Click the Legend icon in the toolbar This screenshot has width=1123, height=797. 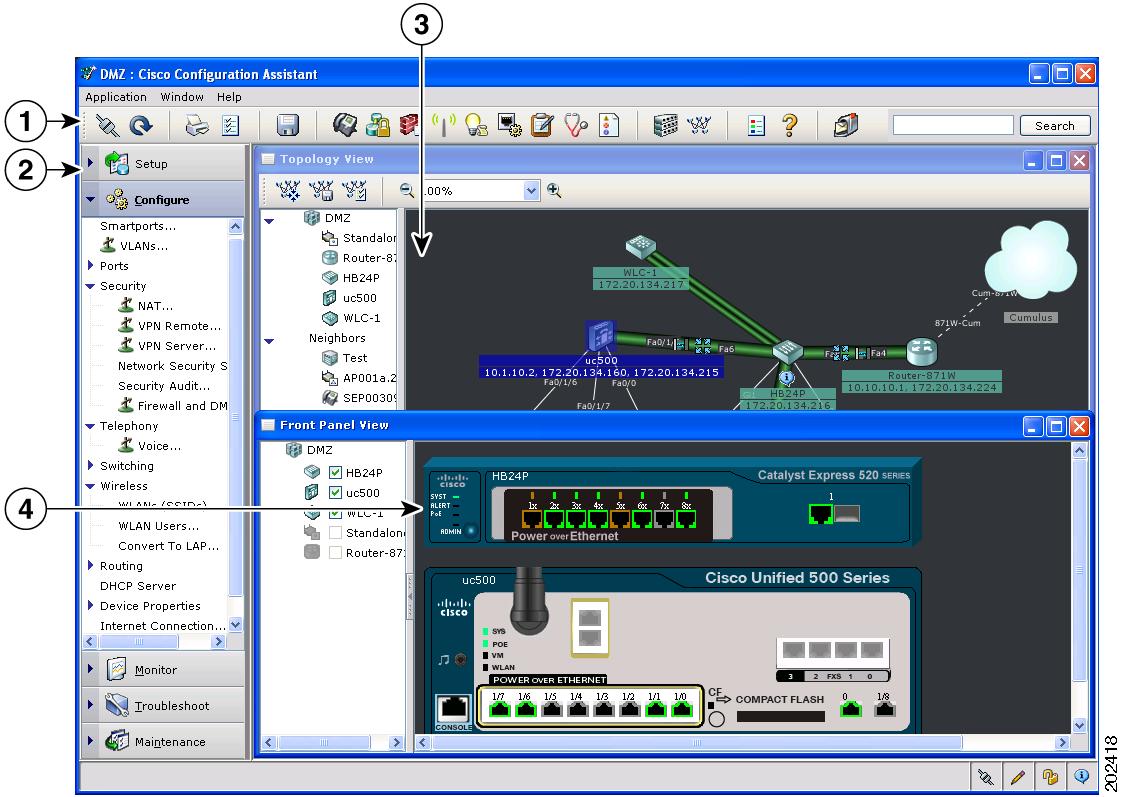point(756,126)
